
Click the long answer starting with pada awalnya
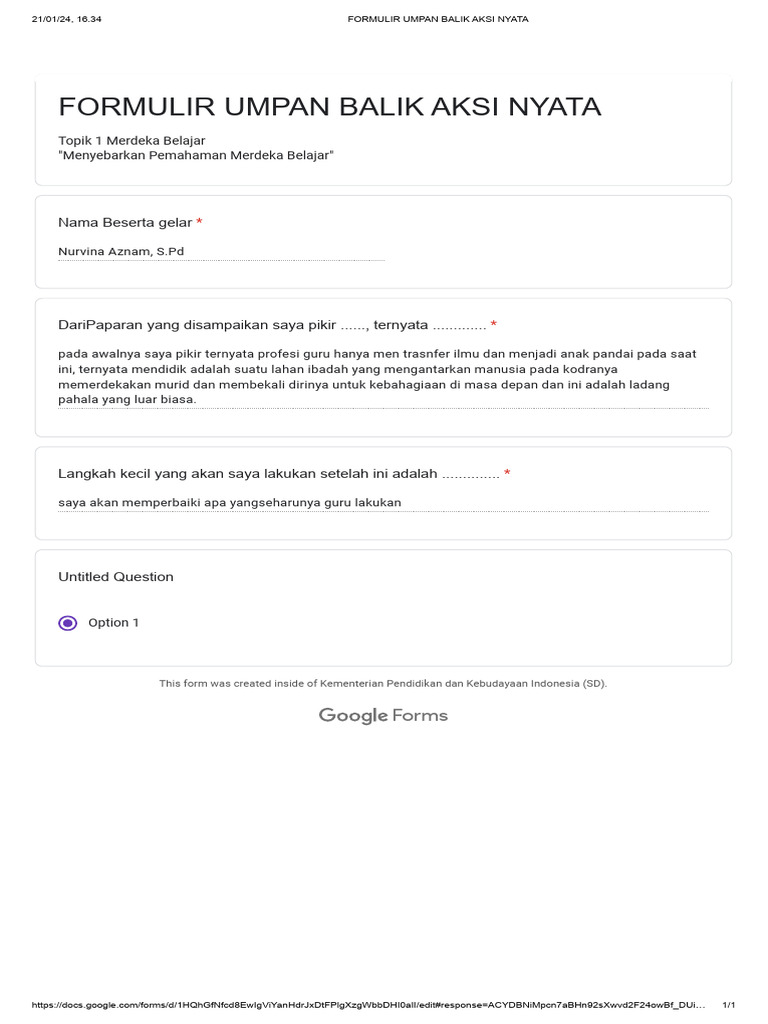coord(383,376)
